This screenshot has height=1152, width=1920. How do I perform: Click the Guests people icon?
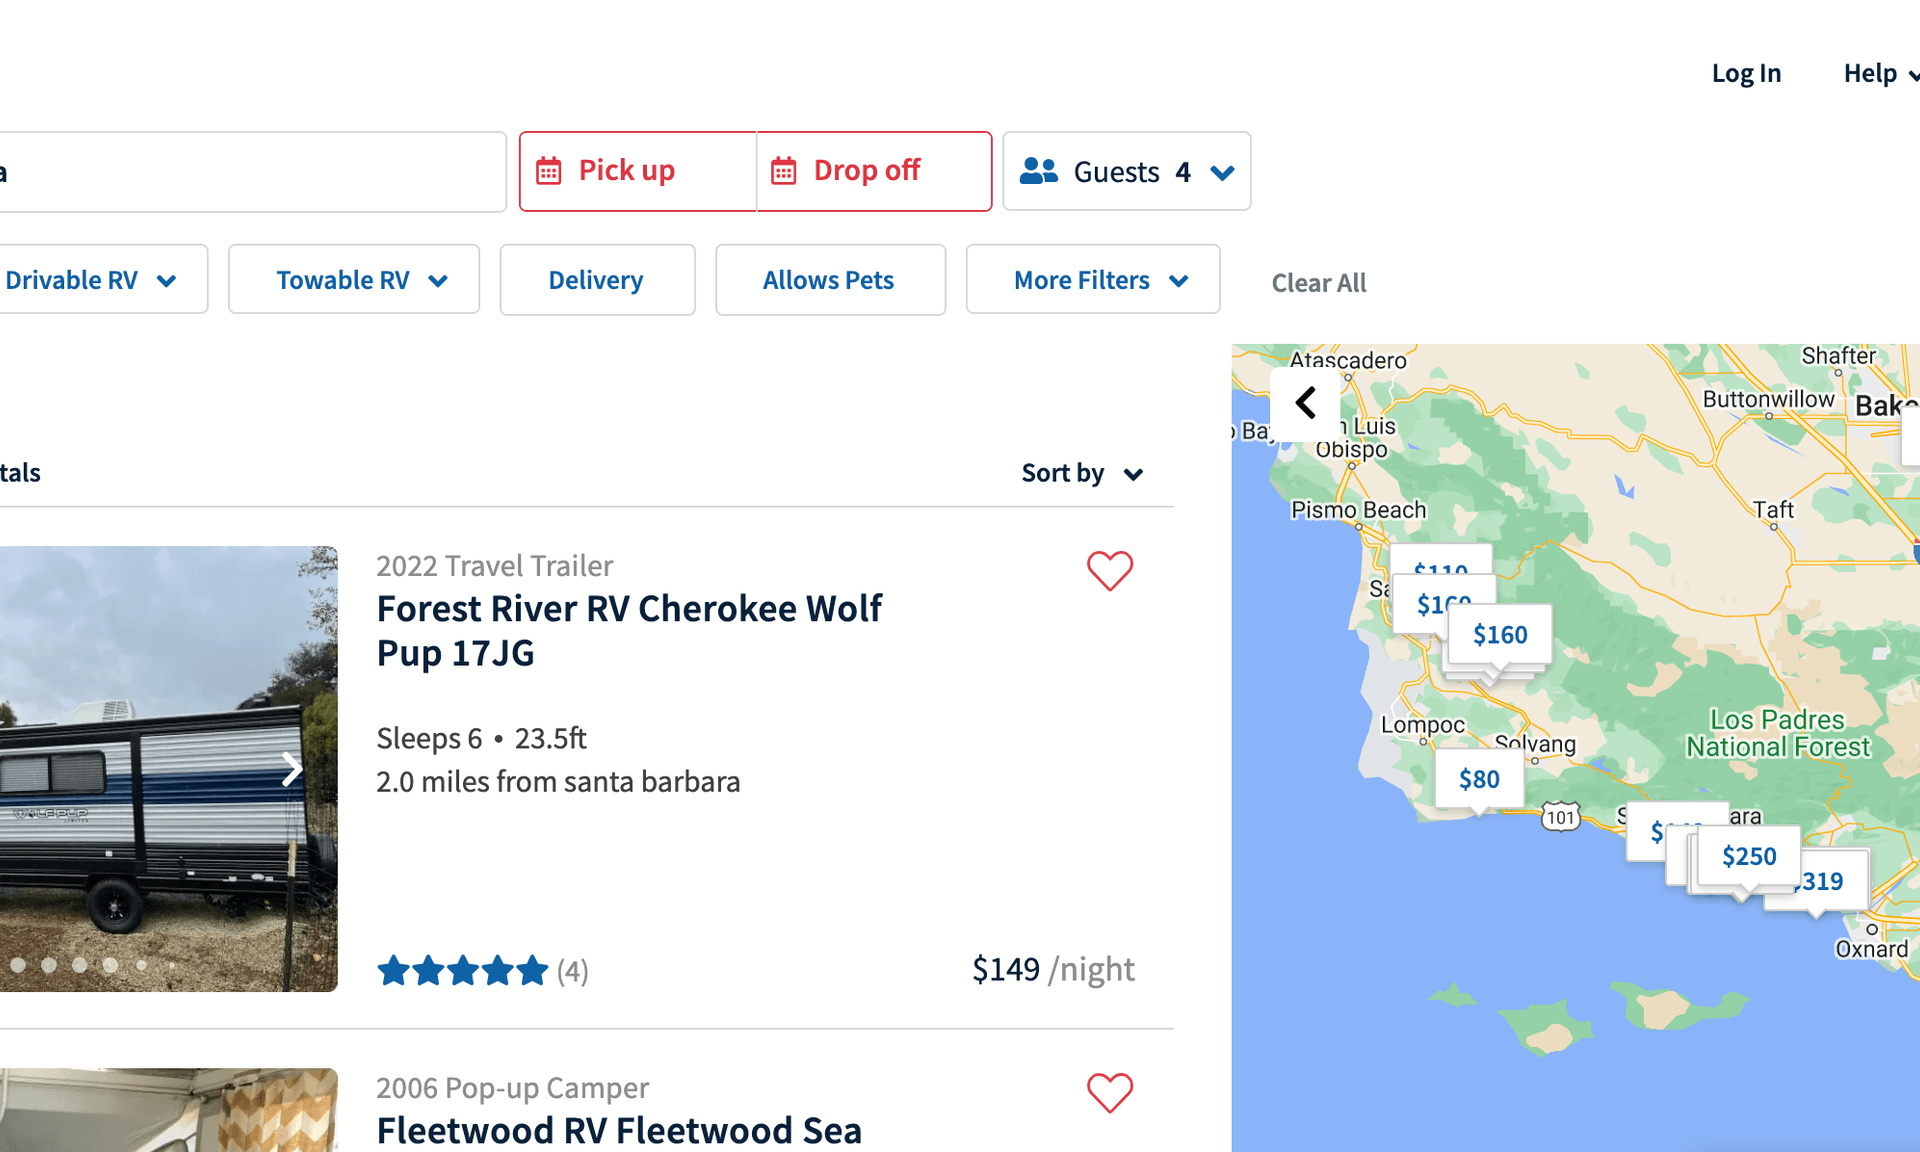tap(1038, 171)
